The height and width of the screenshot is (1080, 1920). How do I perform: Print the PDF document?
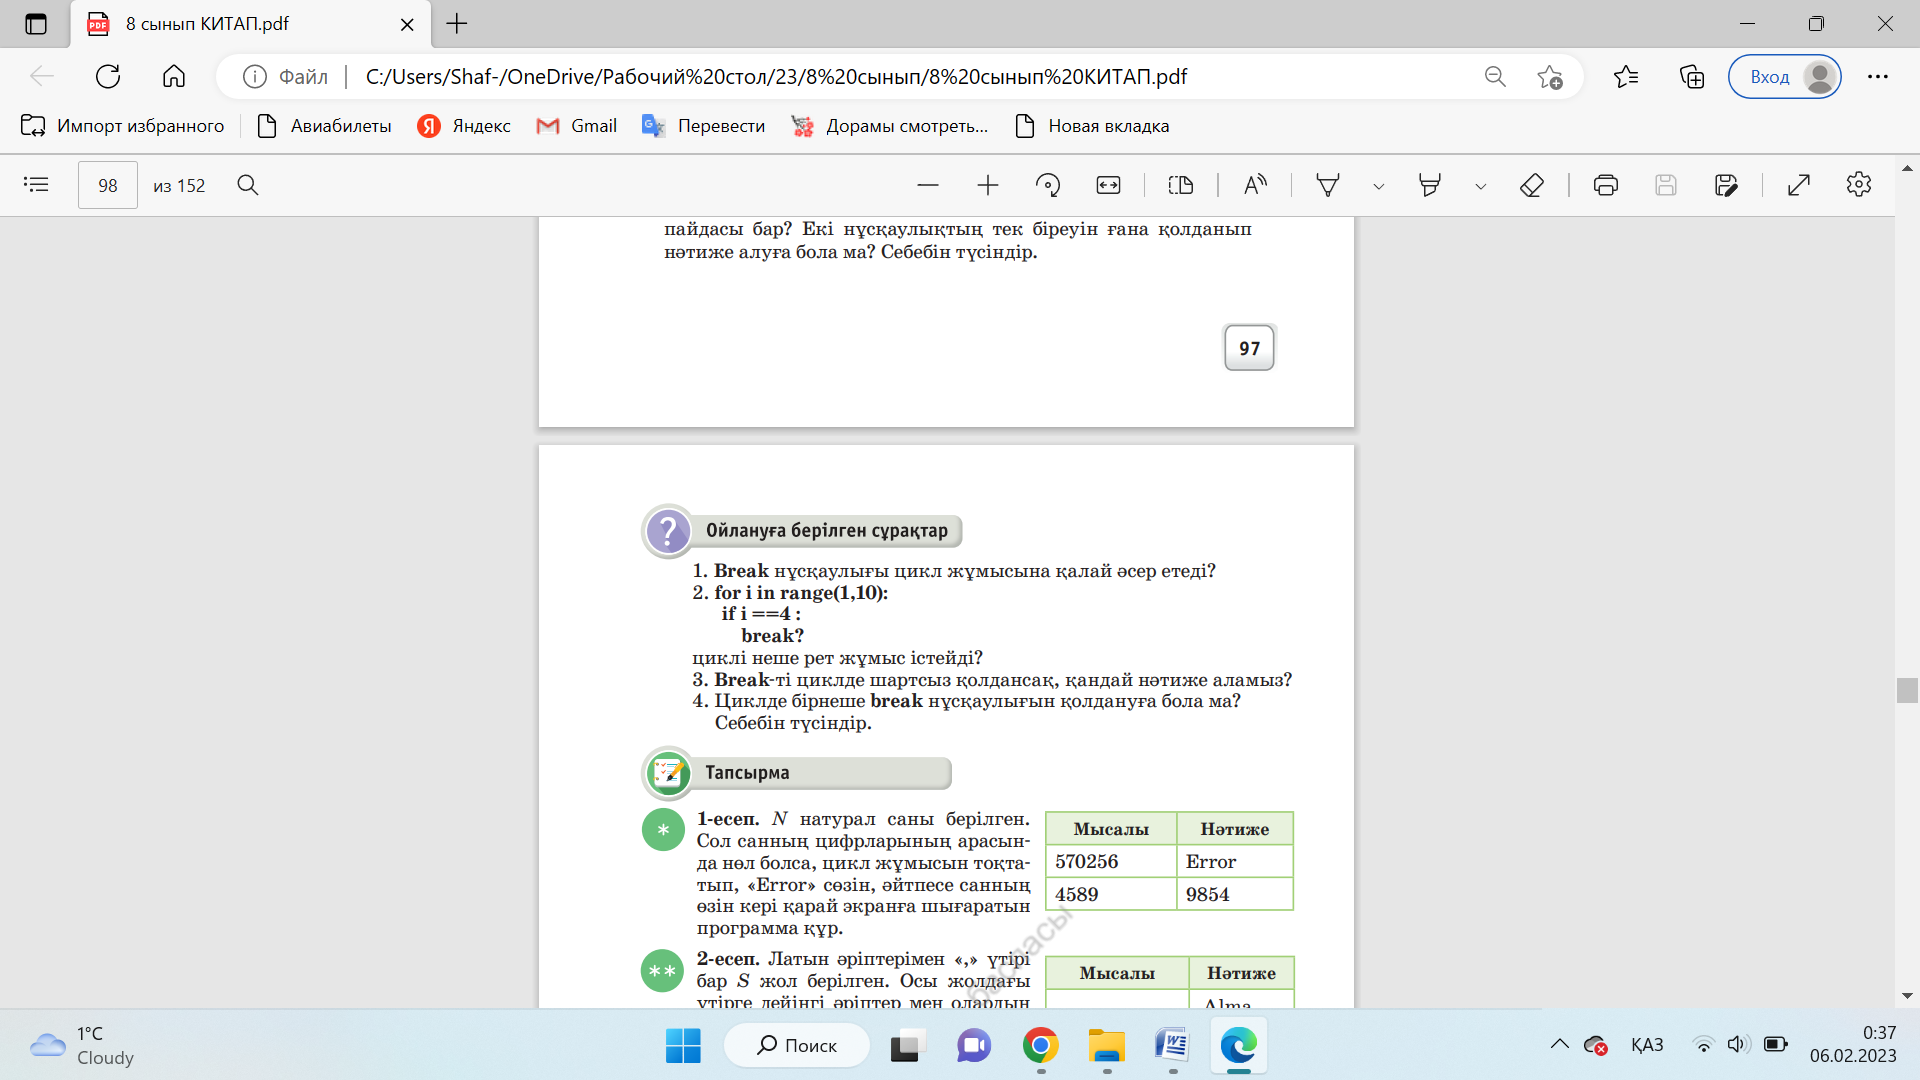(1606, 185)
